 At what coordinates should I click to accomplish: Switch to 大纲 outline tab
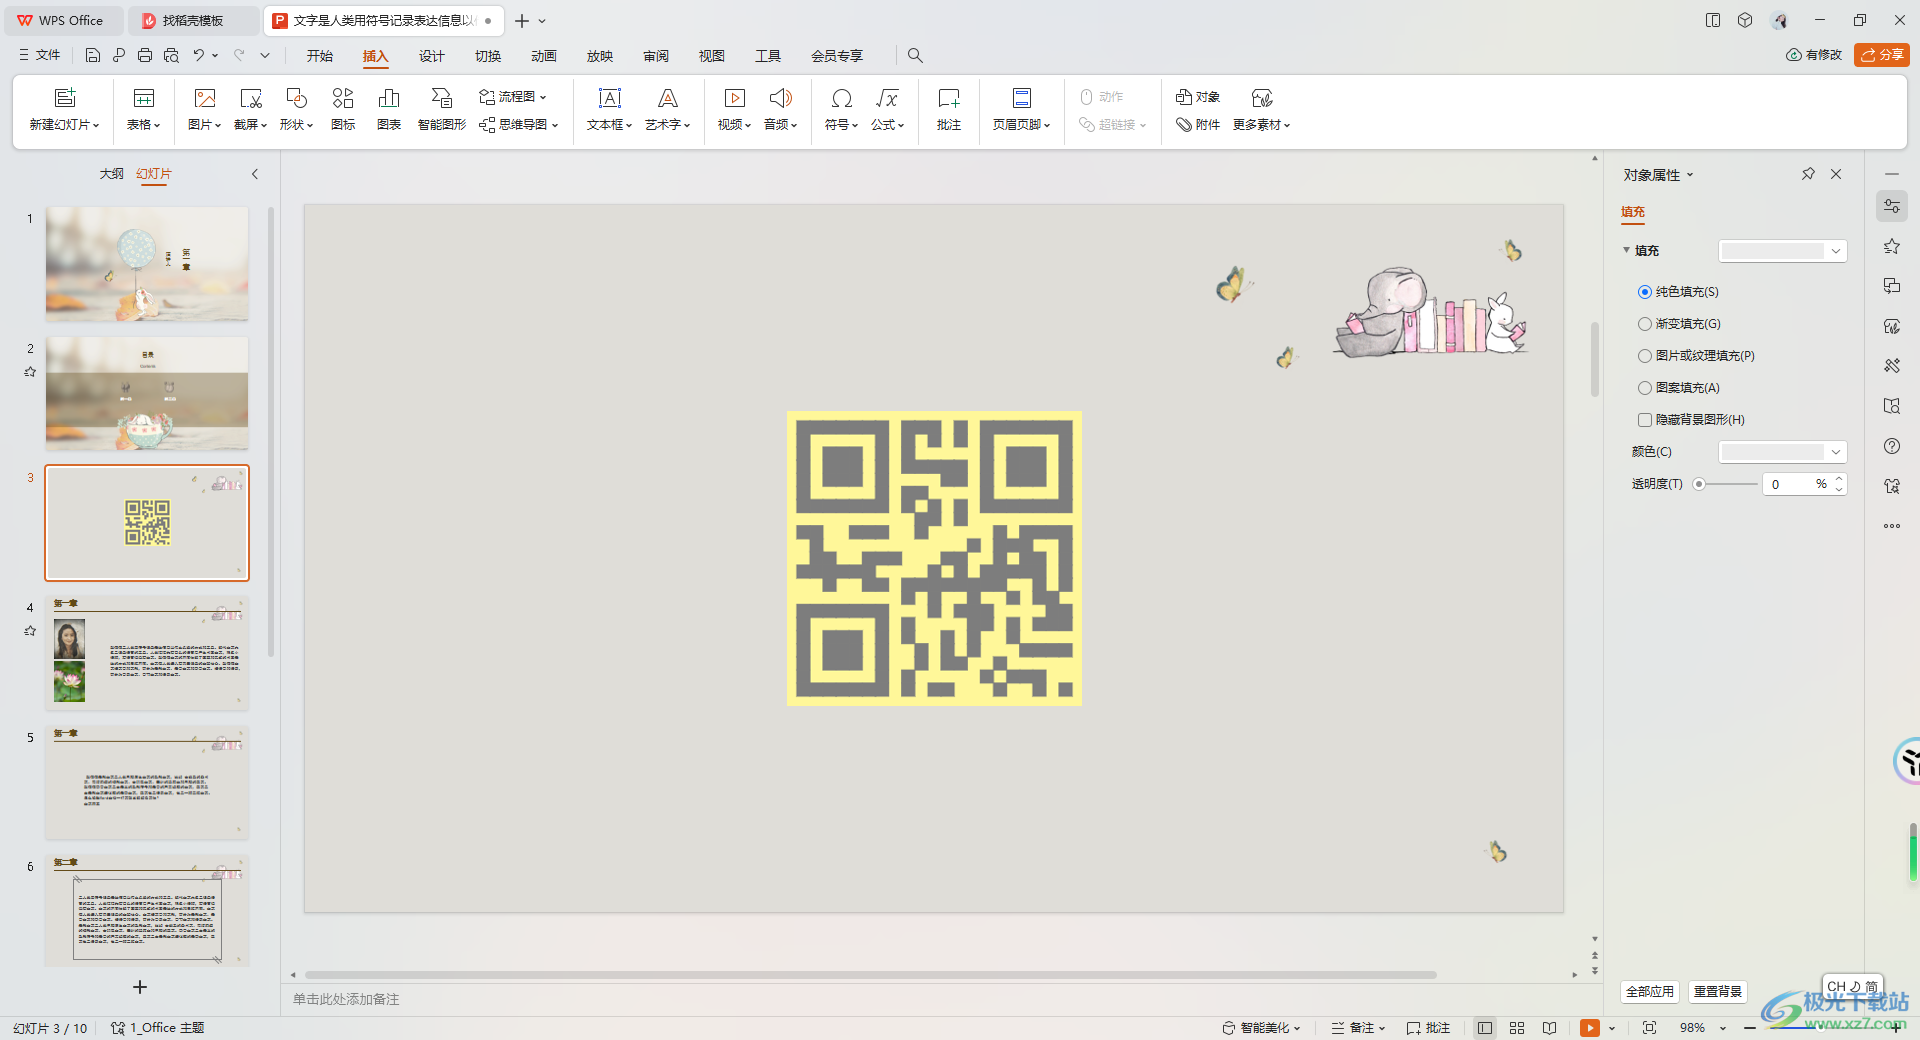[x=112, y=174]
